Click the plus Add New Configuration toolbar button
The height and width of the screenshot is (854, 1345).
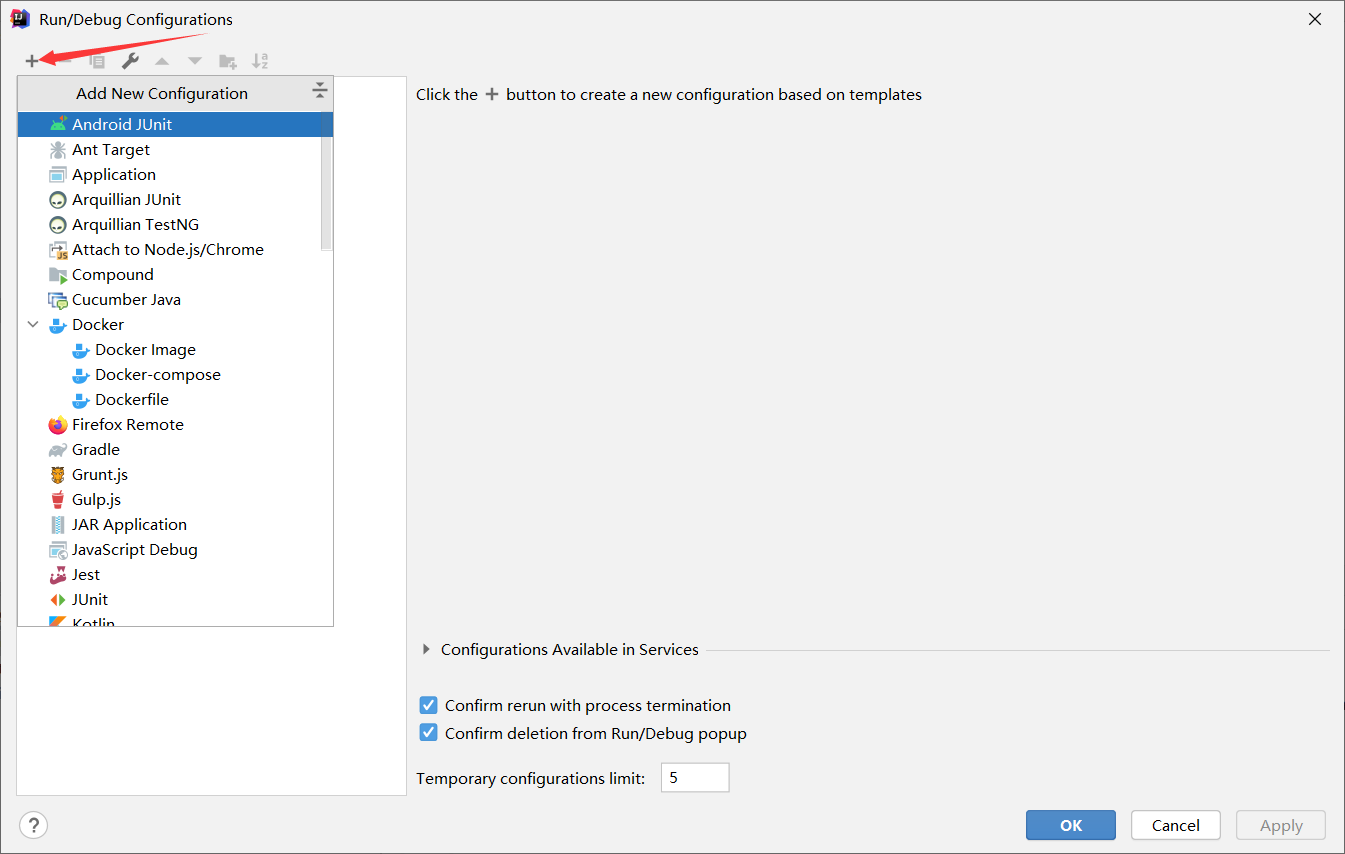click(32, 61)
